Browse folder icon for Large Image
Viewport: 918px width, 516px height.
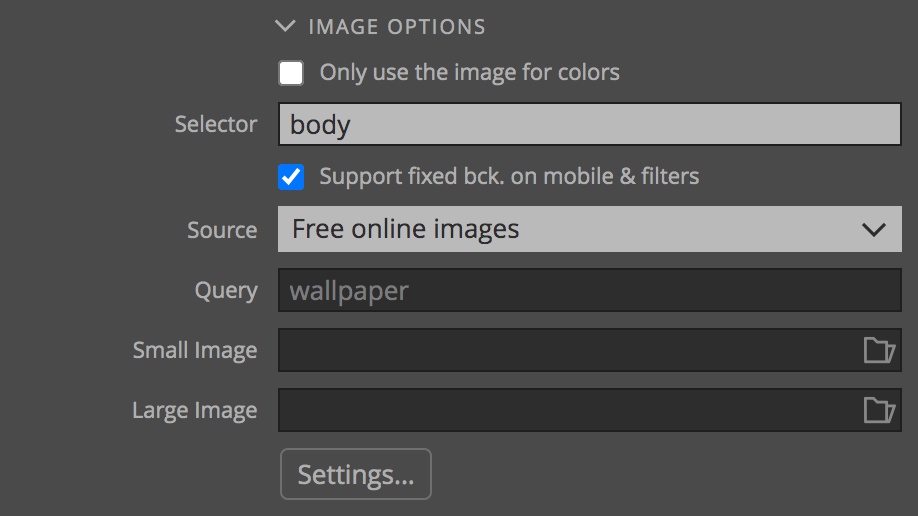[879, 410]
